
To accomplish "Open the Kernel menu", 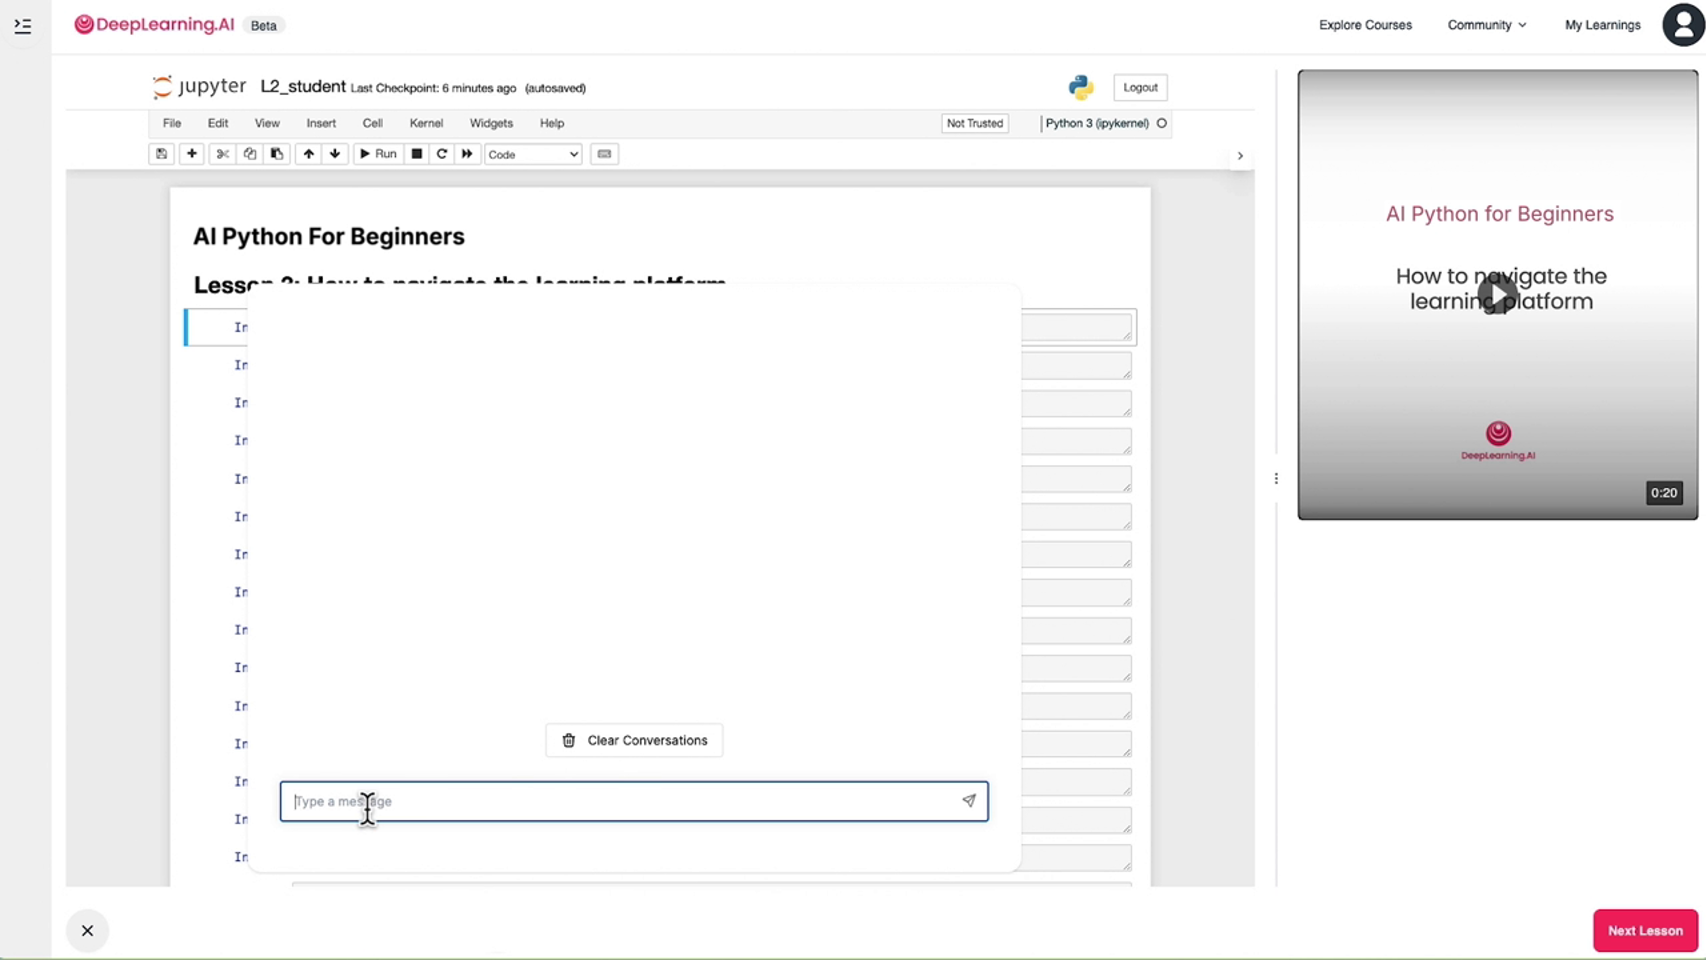I will (426, 123).
